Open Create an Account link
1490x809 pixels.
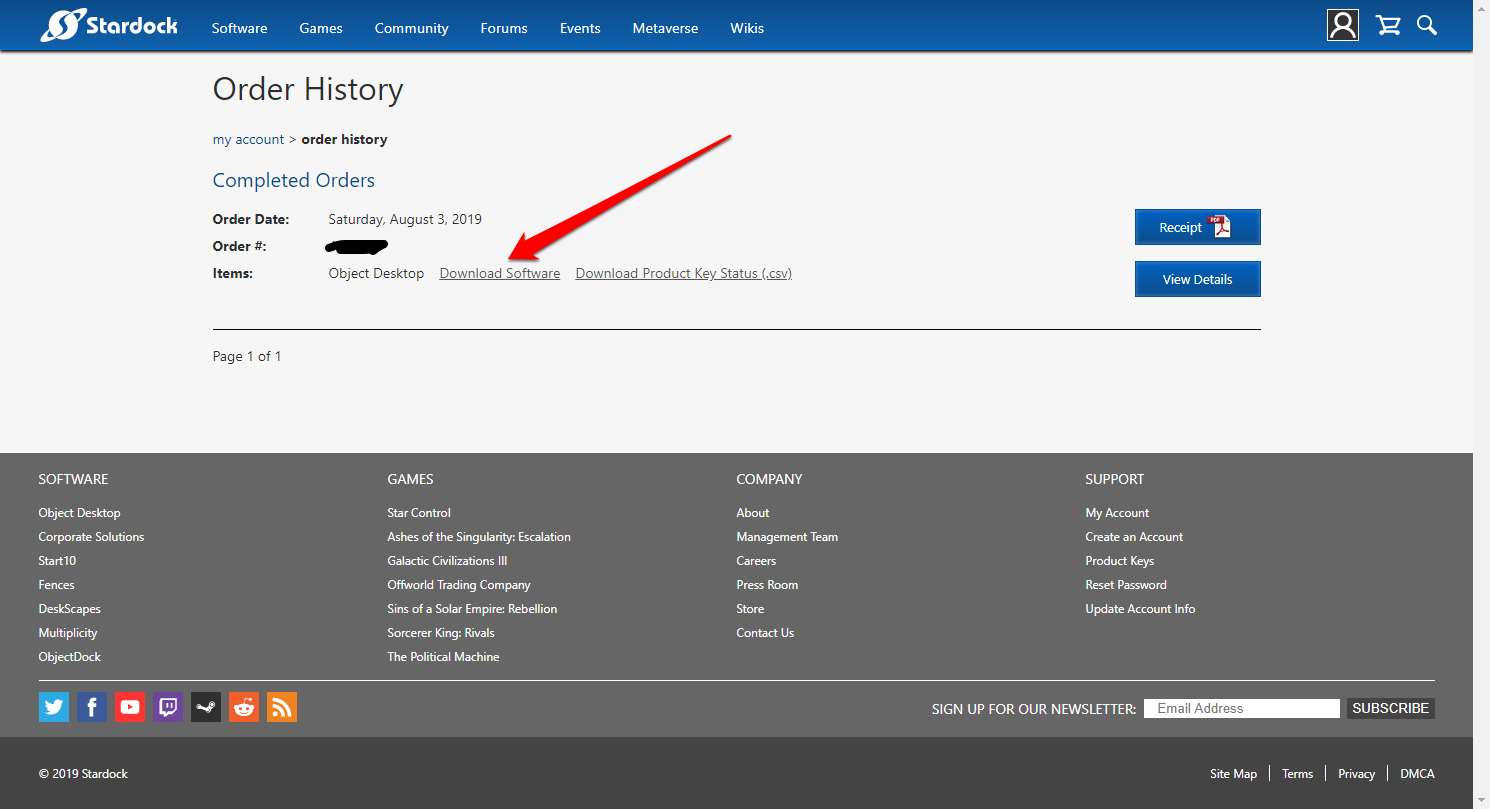coord(1134,537)
